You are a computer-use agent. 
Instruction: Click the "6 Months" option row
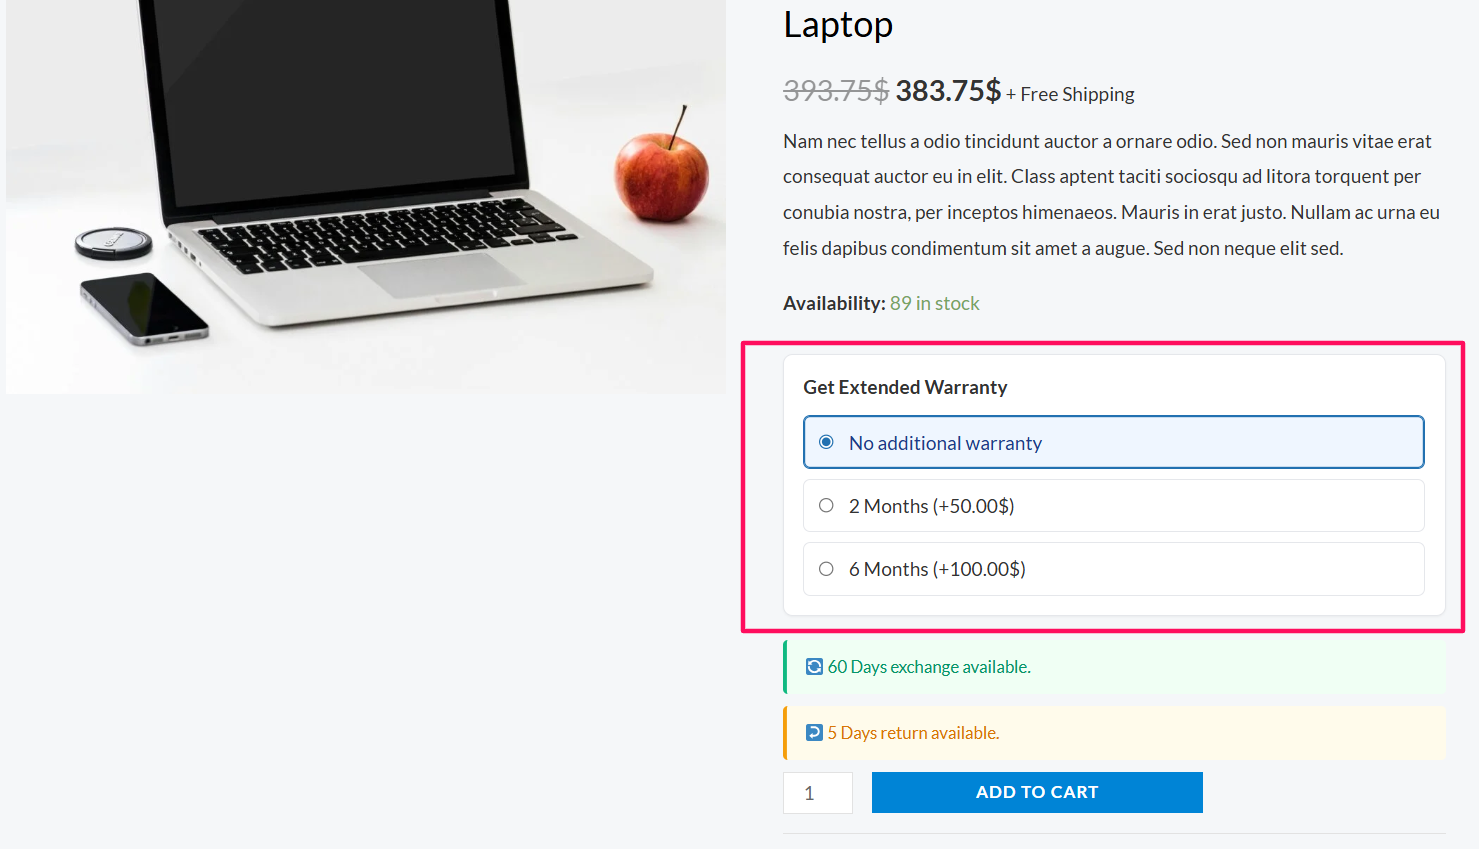point(1113,568)
